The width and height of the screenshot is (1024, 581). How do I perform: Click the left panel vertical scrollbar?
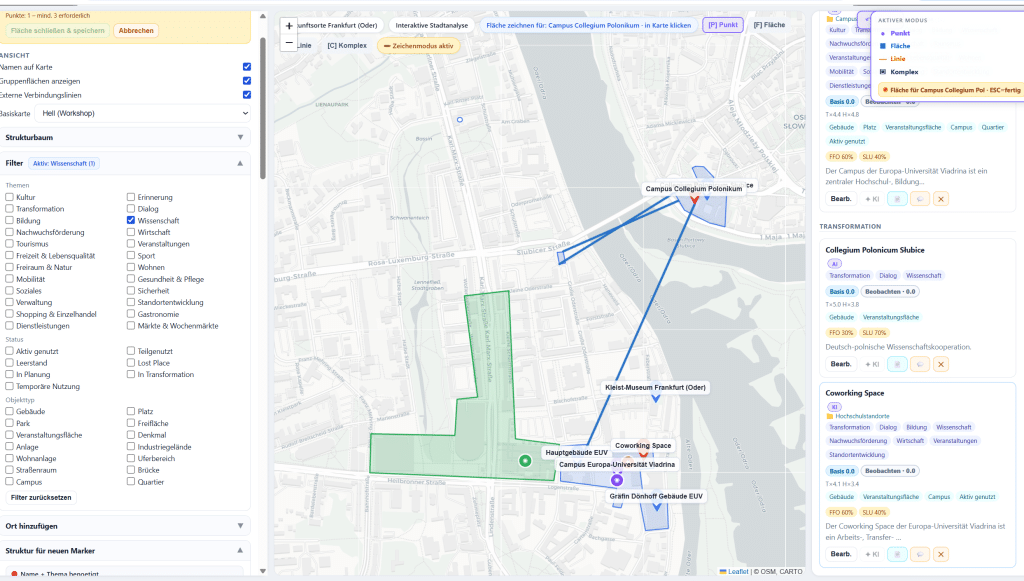(263, 108)
